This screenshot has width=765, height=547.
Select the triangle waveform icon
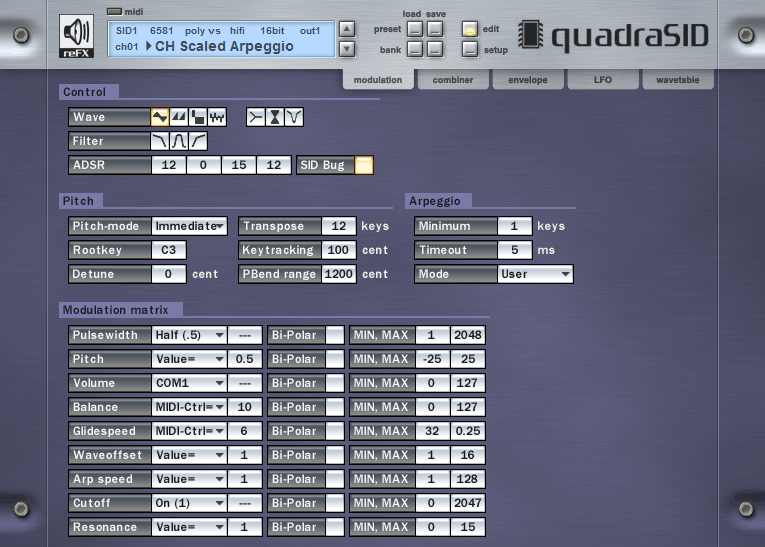tap(160, 117)
